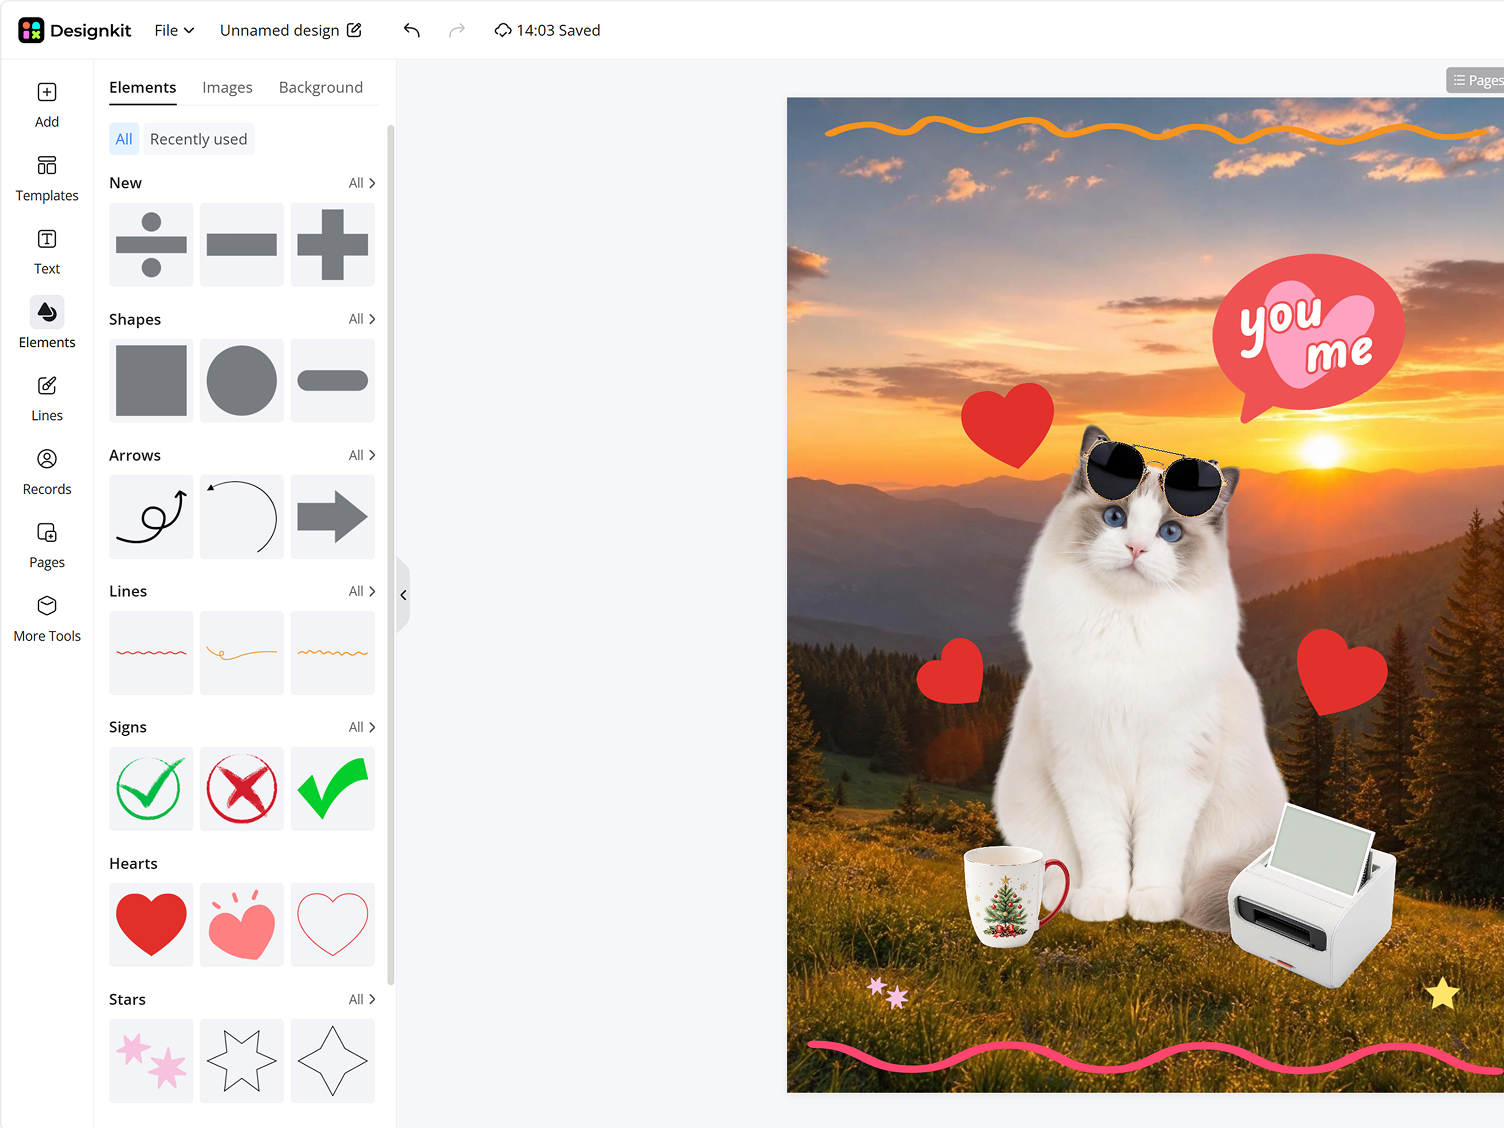The image size is (1504, 1128).
Task: Switch to the Images tab
Action: point(227,88)
